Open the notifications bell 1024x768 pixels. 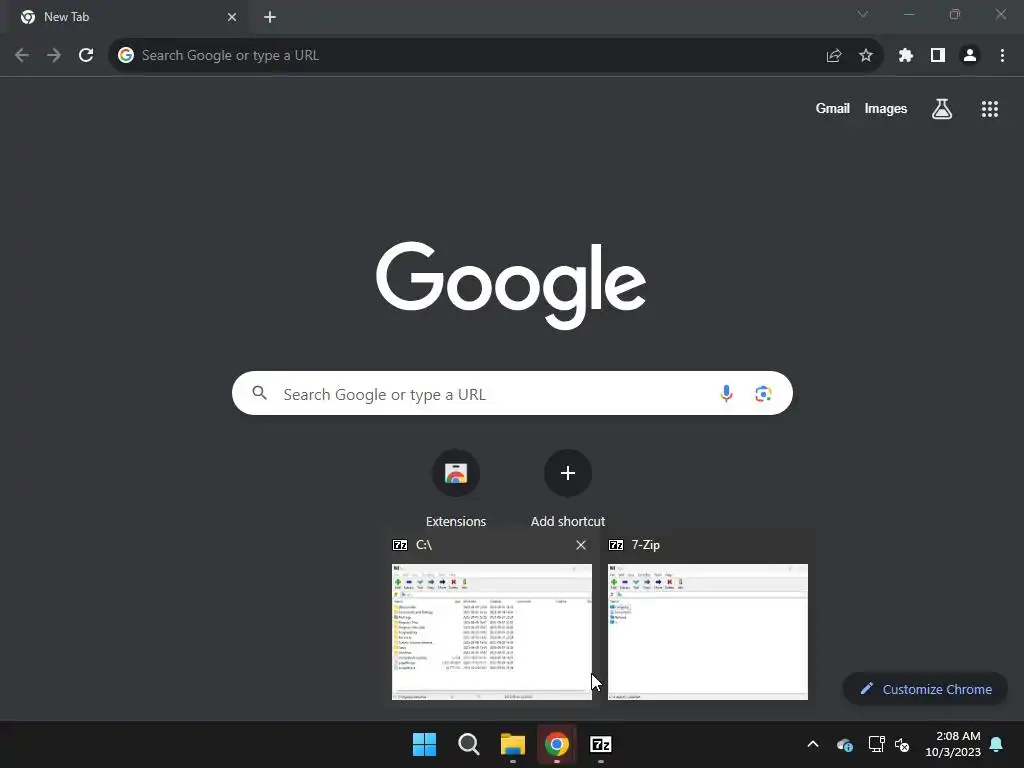(997, 744)
